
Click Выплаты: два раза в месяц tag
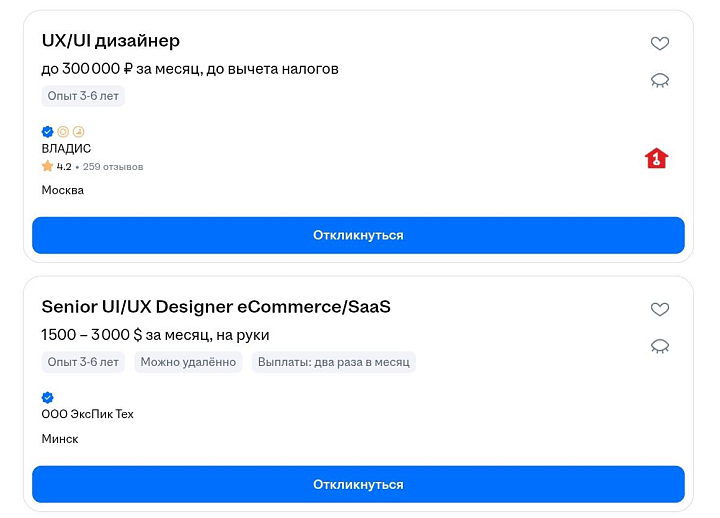pyautogui.click(x=333, y=362)
